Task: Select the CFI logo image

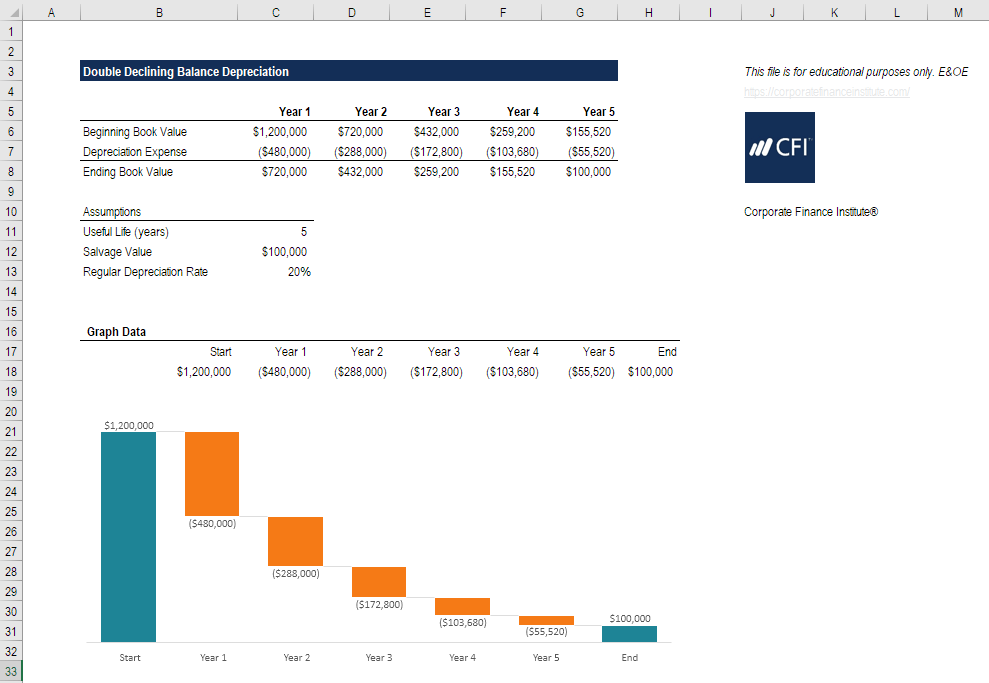Action: click(779, 147)
